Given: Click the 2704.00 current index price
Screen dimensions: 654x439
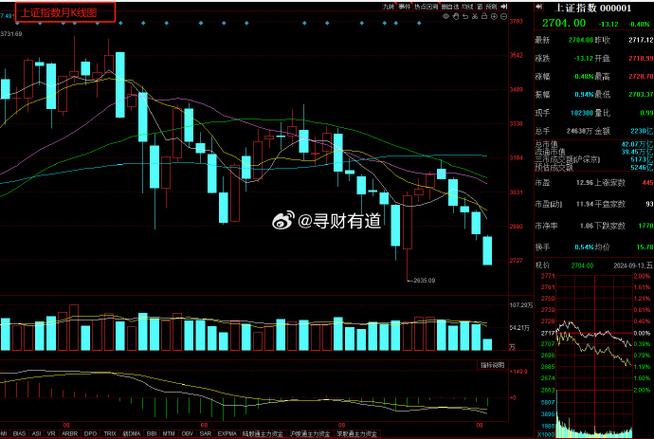Looking at the screenshot, I should 563,23.
